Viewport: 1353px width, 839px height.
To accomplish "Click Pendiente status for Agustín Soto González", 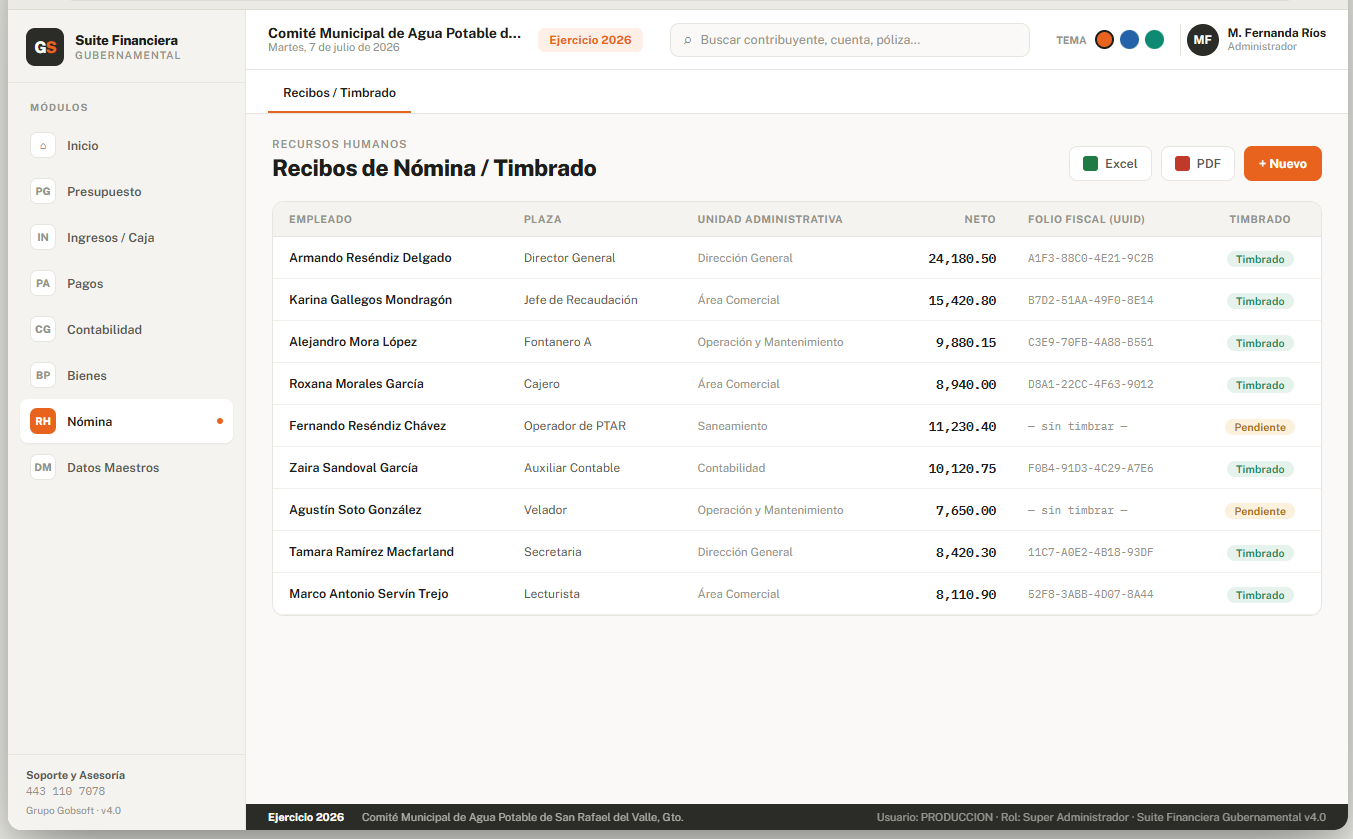I will 1260,511.
